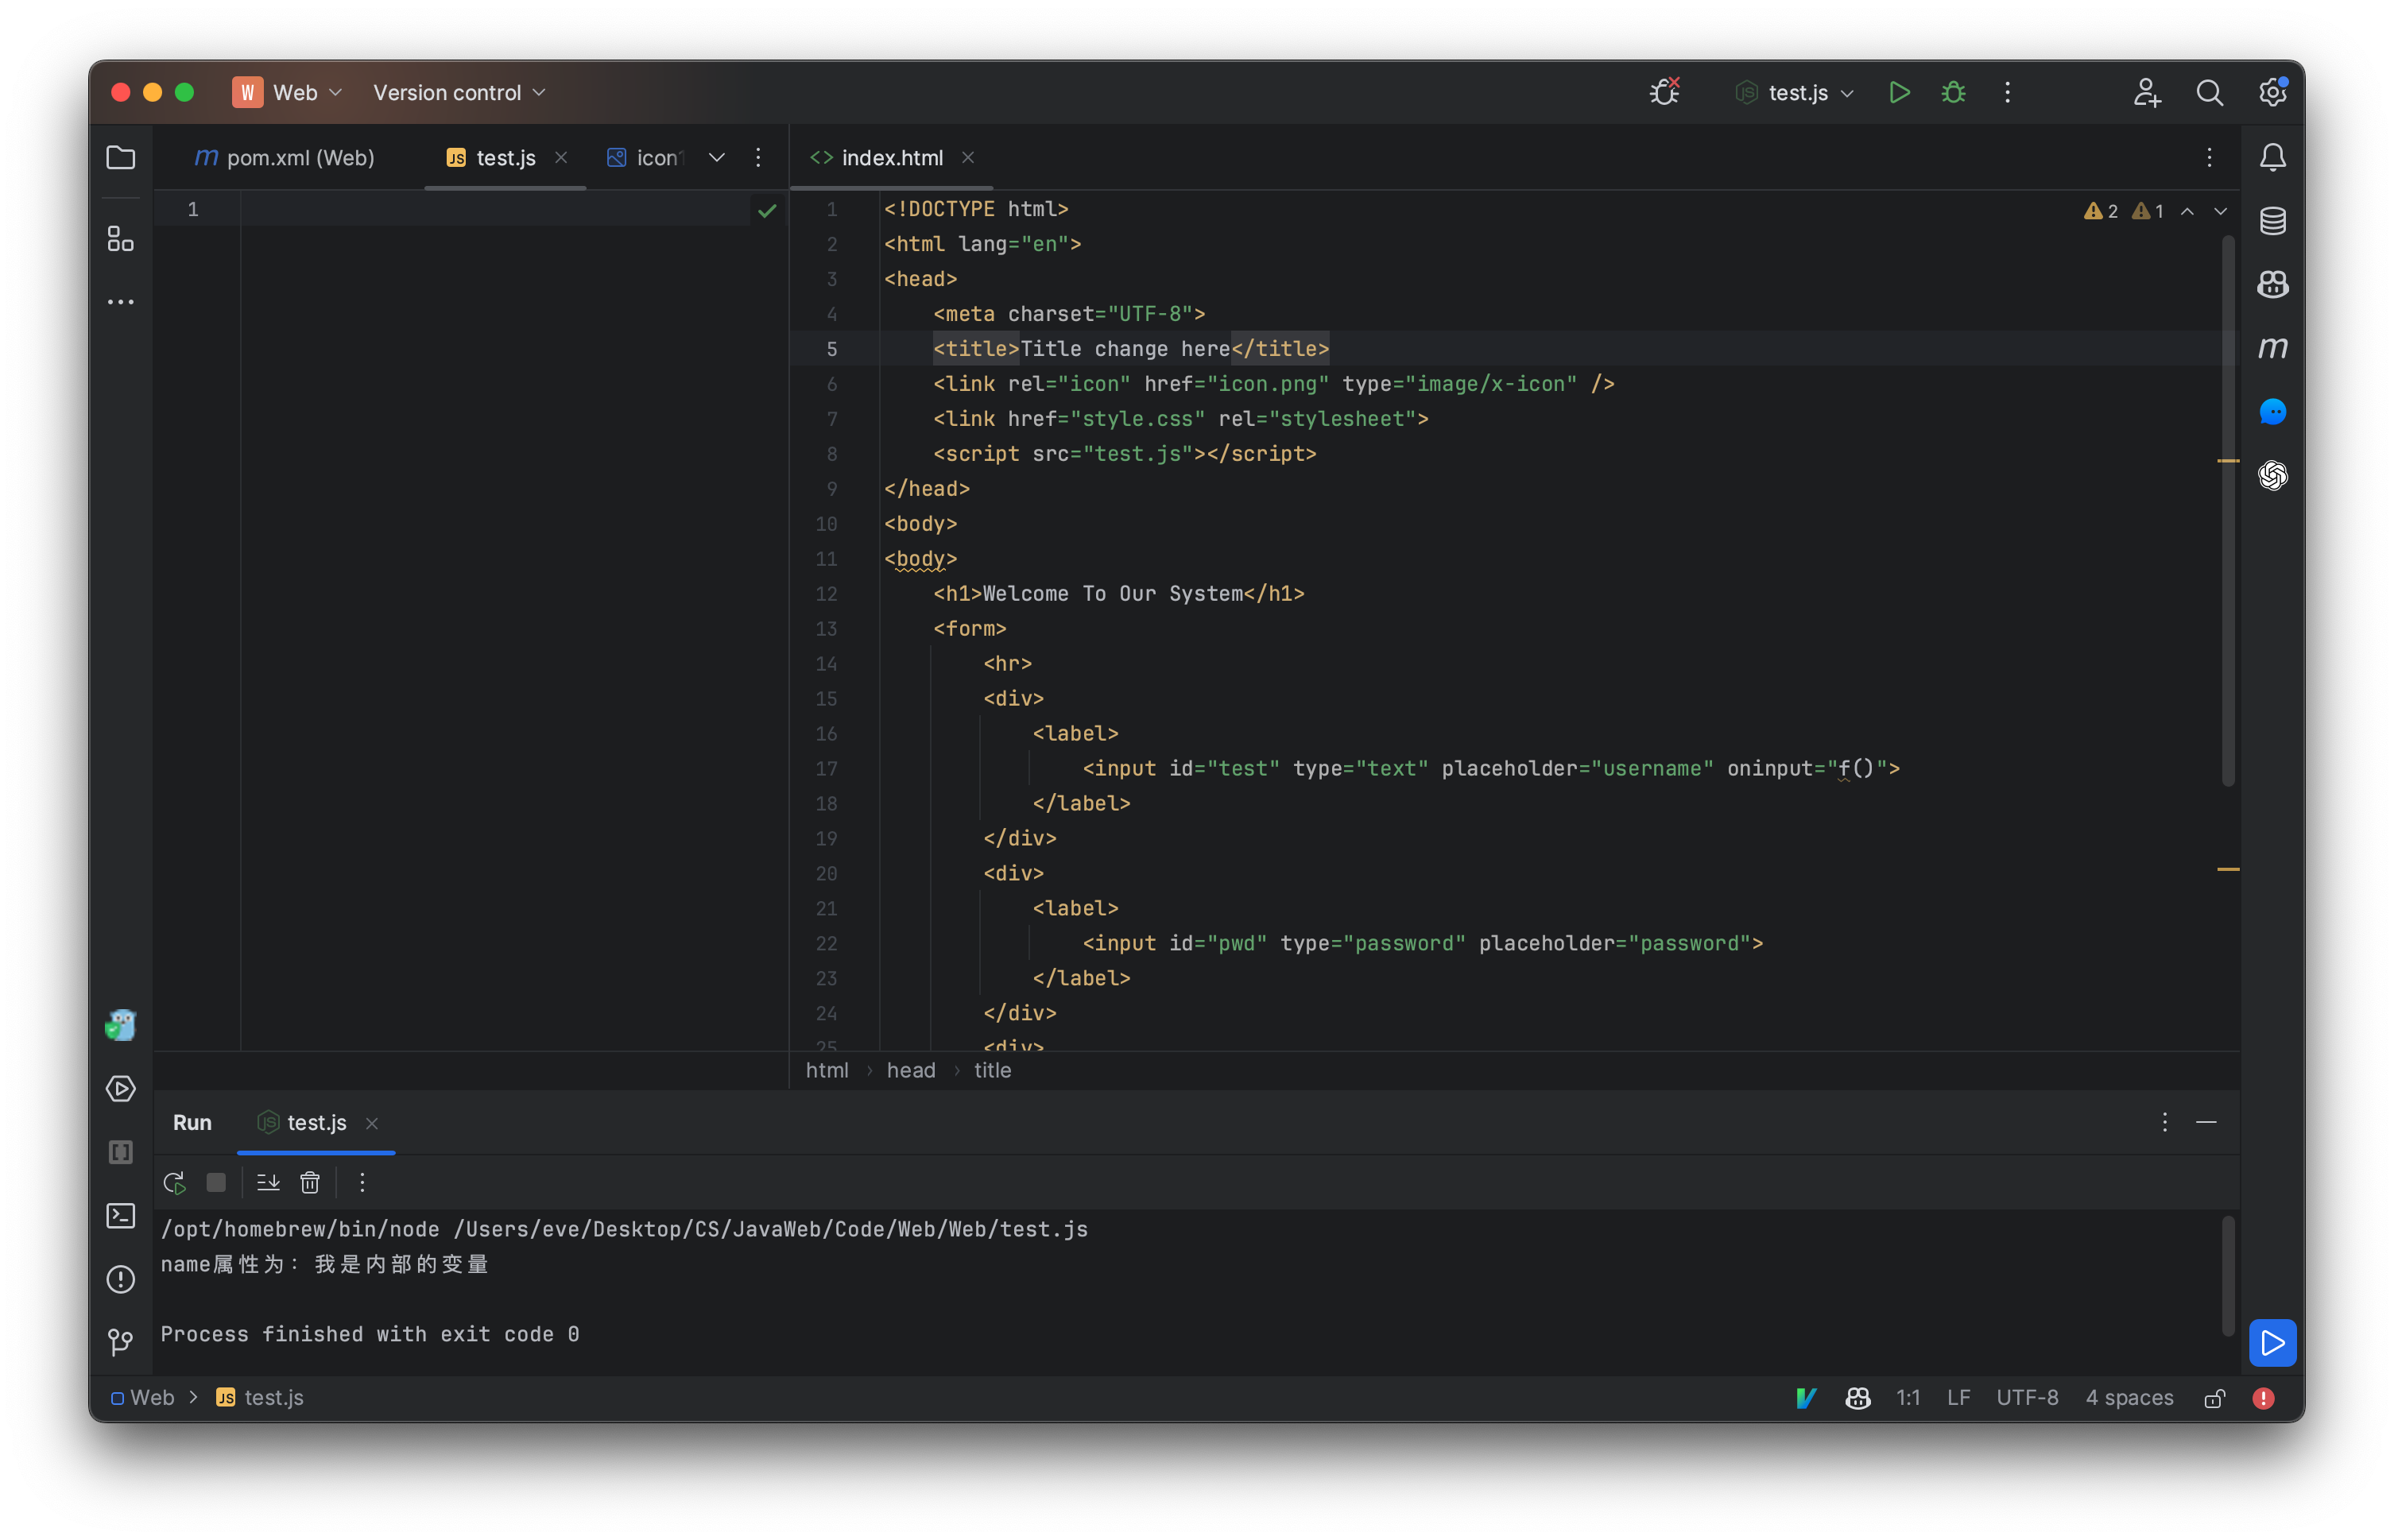Open the Terminal tool window
2394x1540 pixels.
121,1216
